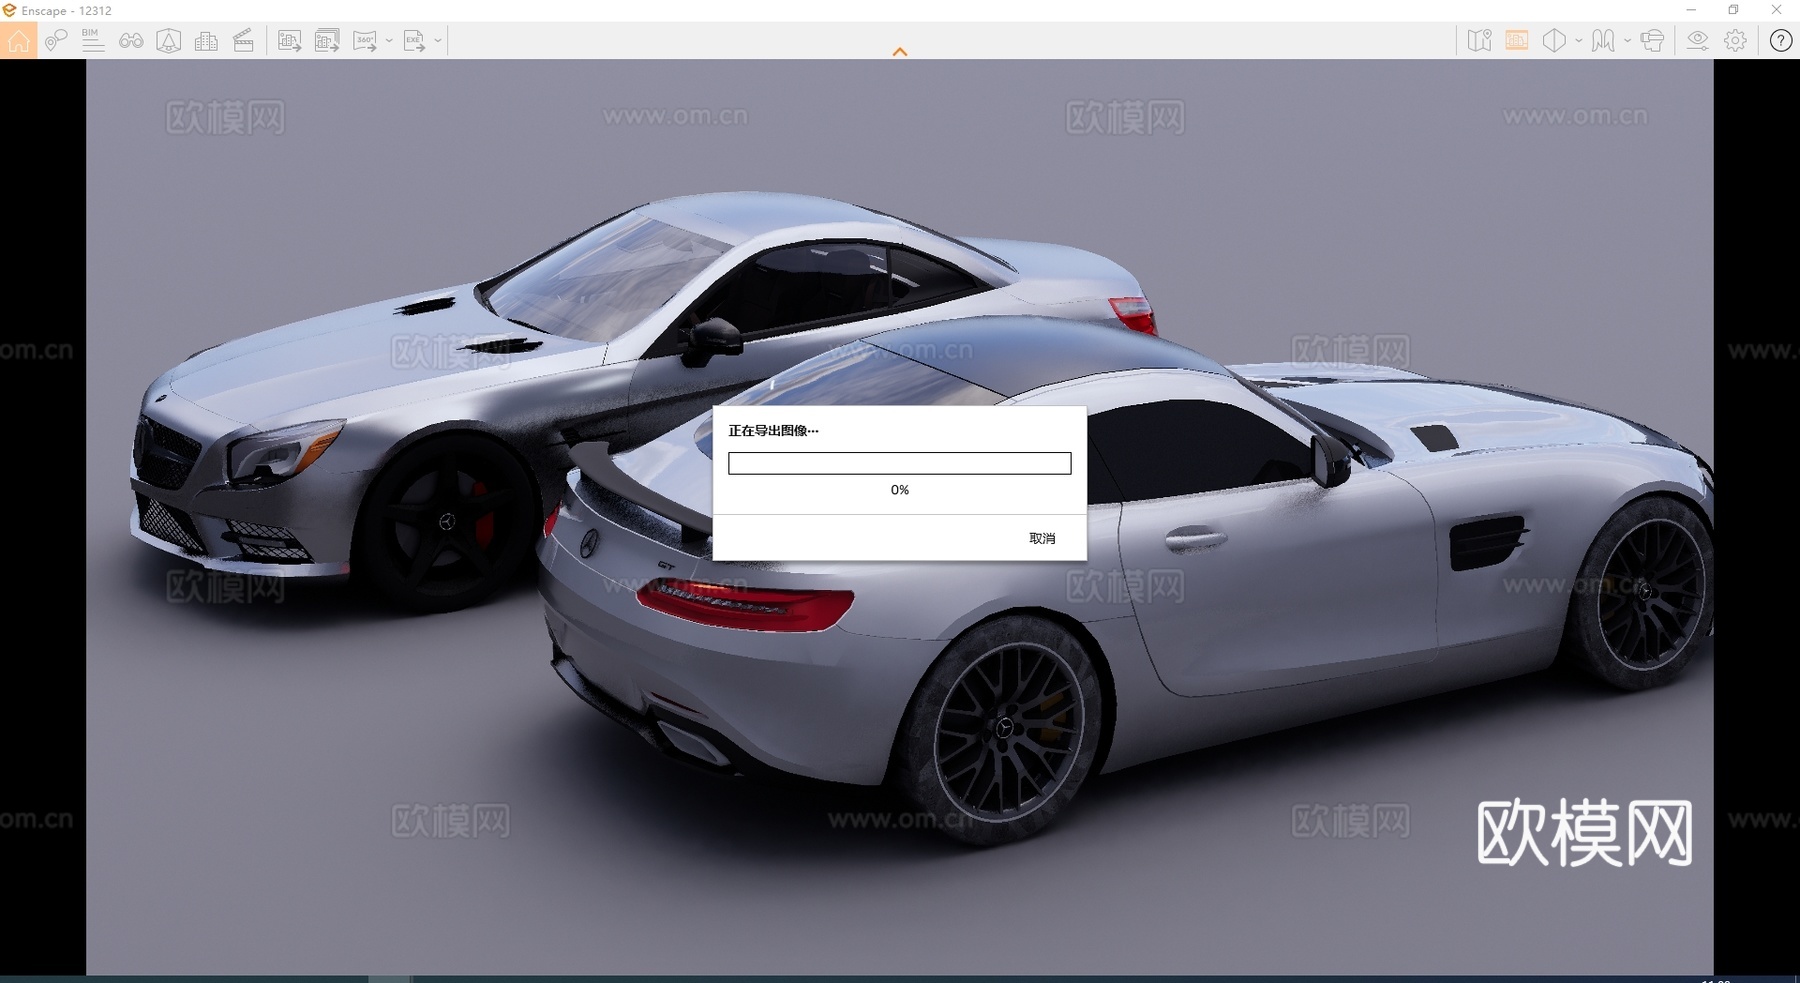Open the visual settings eye icon
1800x983 pixels.
point(1698,41)
